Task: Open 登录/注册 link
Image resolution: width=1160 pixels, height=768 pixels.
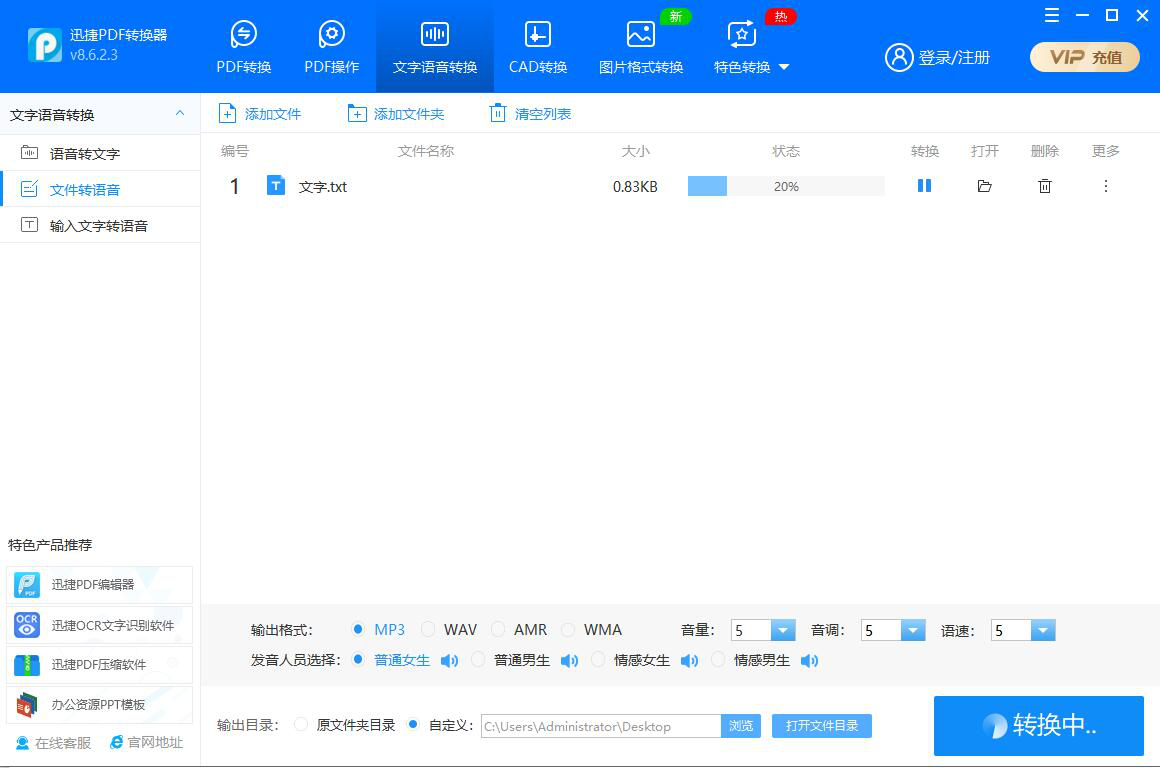Action: click(x=954, y=57)
